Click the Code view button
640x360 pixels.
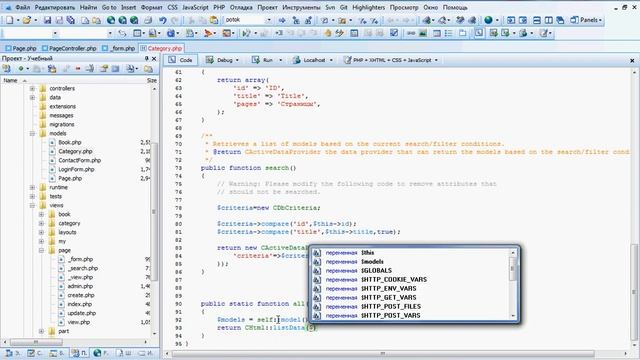click(x=180, y=60)
